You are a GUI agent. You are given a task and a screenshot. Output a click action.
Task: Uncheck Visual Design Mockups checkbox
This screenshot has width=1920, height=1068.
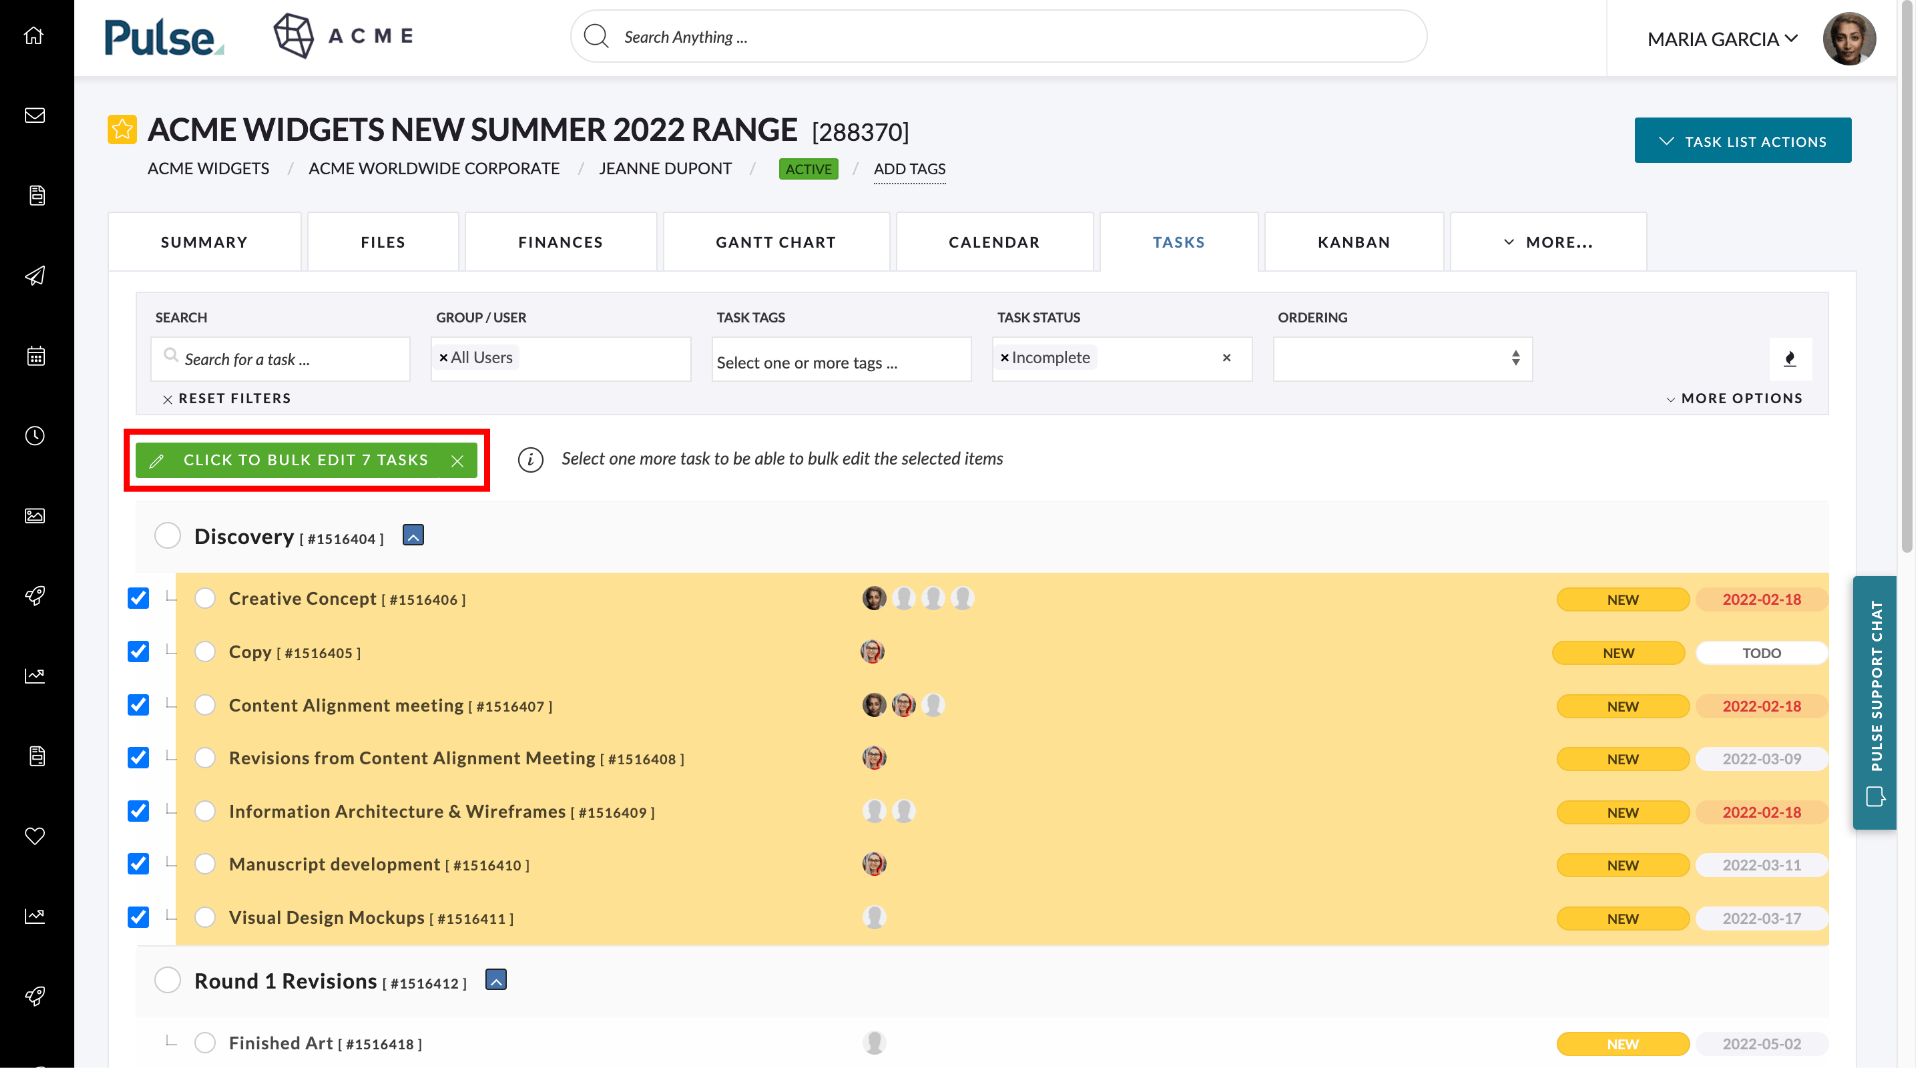pos(138,917)
